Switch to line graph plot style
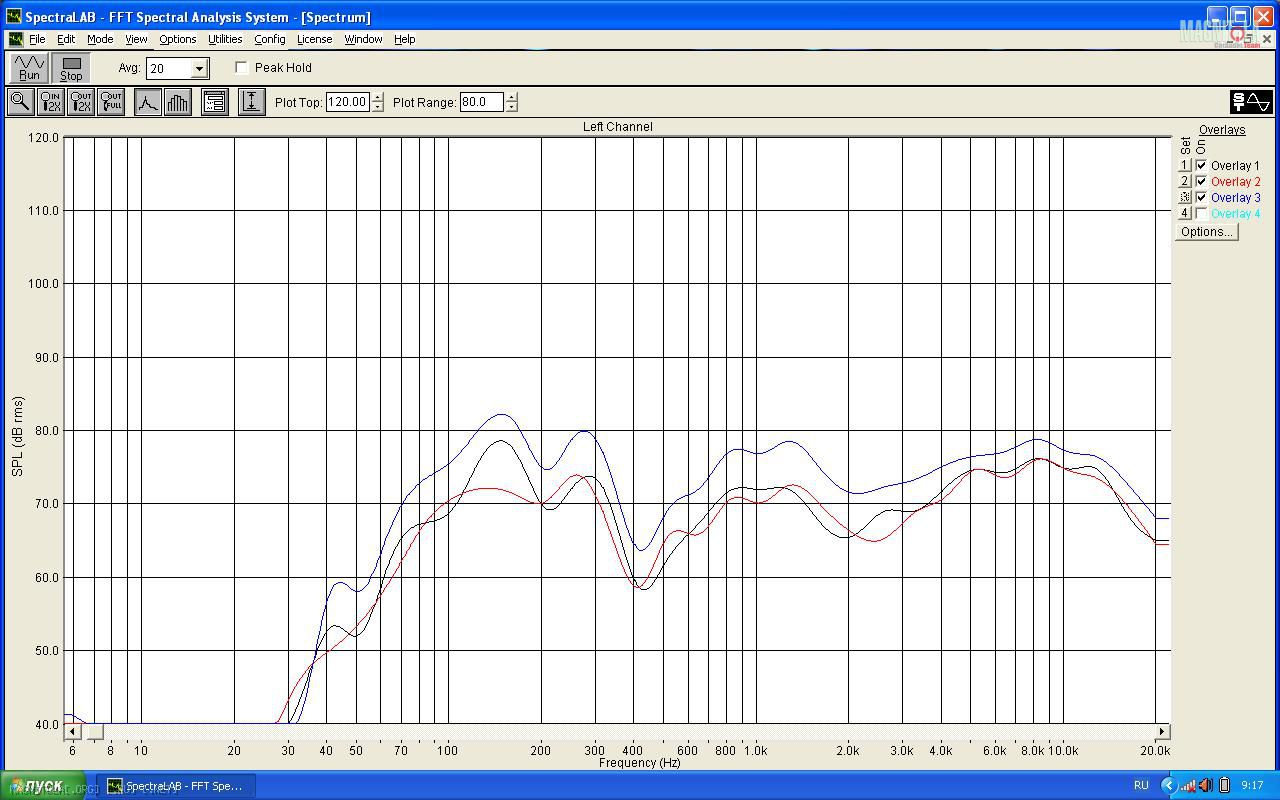The image size is (1280, 800). click(x=148, y=102)
